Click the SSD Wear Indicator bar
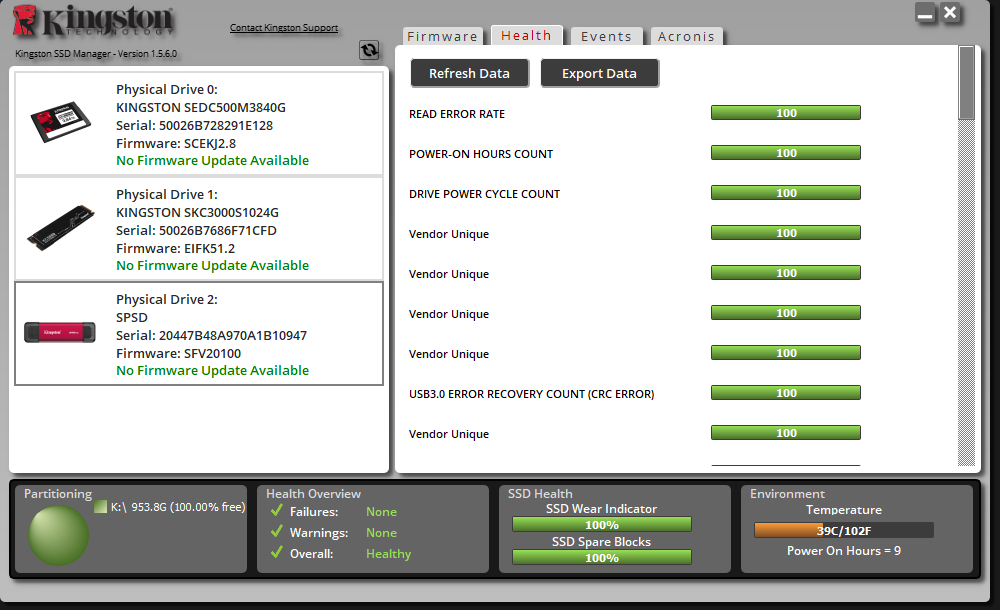Viewport: 1000px width, 610px height. pos(601,524)
